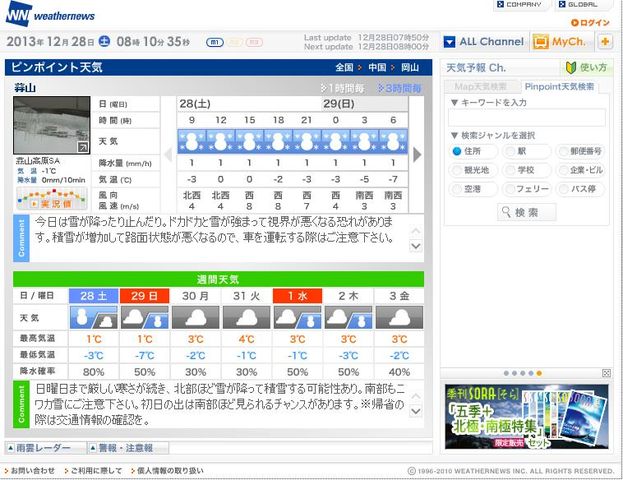Select the 企業・ビル radio button
The height and width of the screenshot is (480, 623).
point(562,170)
